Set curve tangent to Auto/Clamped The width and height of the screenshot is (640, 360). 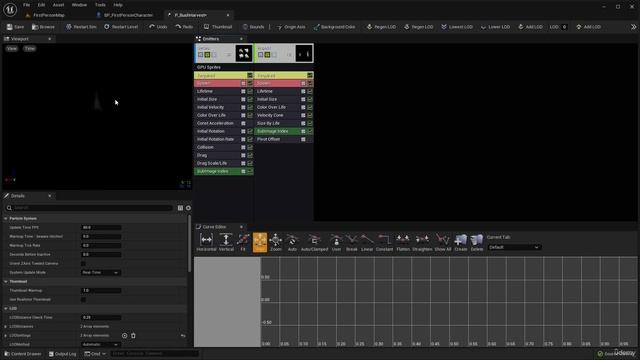314,242
